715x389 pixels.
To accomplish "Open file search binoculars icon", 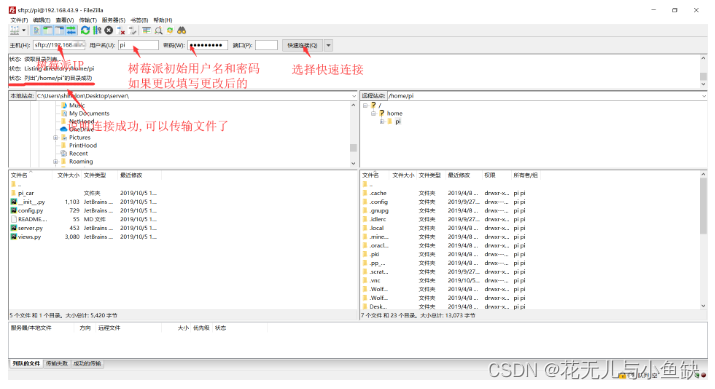I will click(182, 31).
